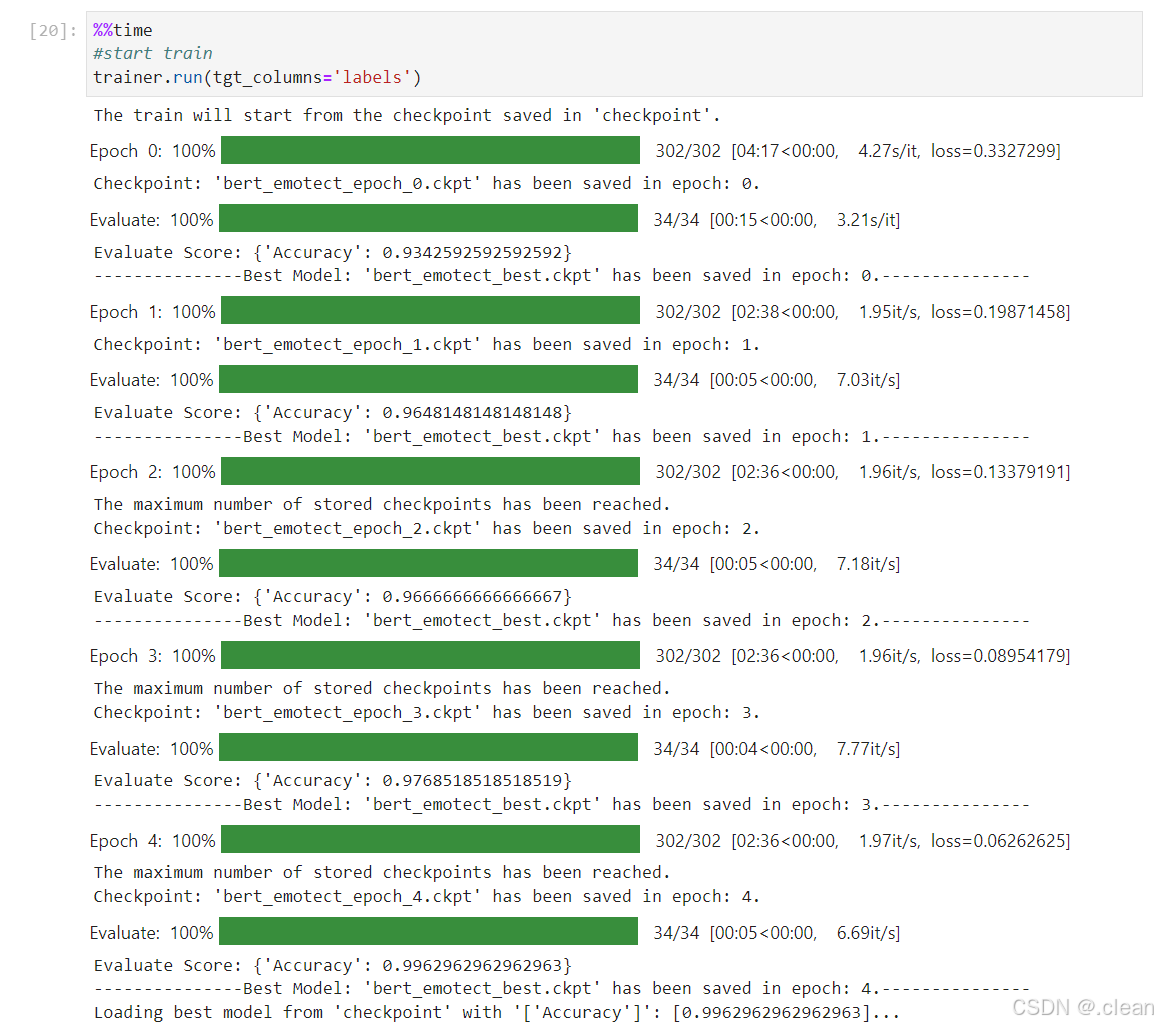Click into the code cell with trainer.run

(x=614, y=54)
